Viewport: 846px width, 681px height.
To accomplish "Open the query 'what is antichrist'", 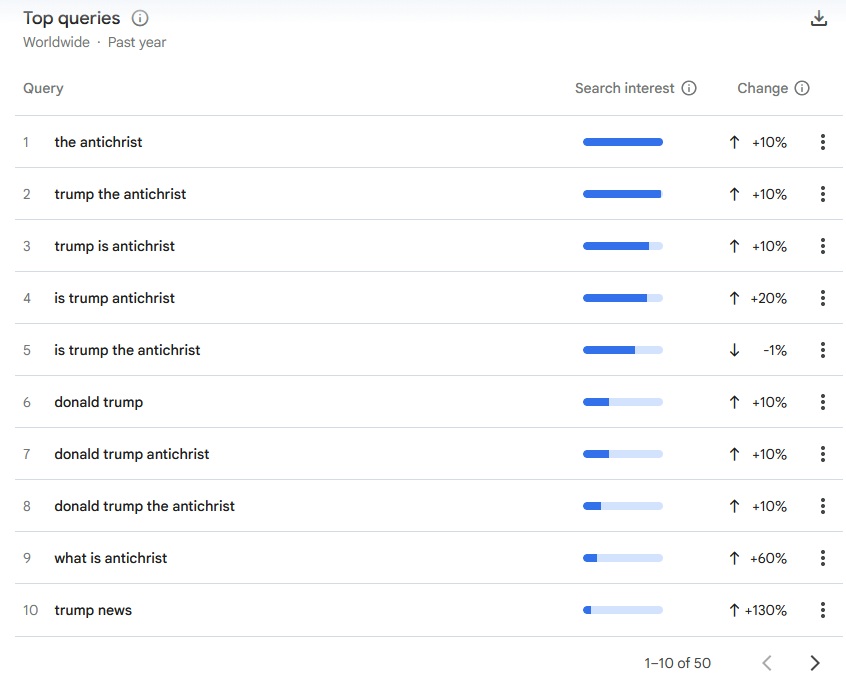I will 111,558.
